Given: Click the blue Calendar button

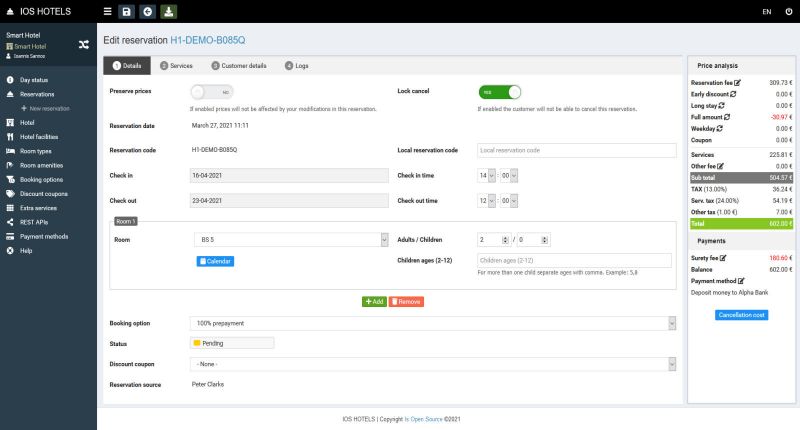Looking at the screenshot, I should (x=215, y=261).
